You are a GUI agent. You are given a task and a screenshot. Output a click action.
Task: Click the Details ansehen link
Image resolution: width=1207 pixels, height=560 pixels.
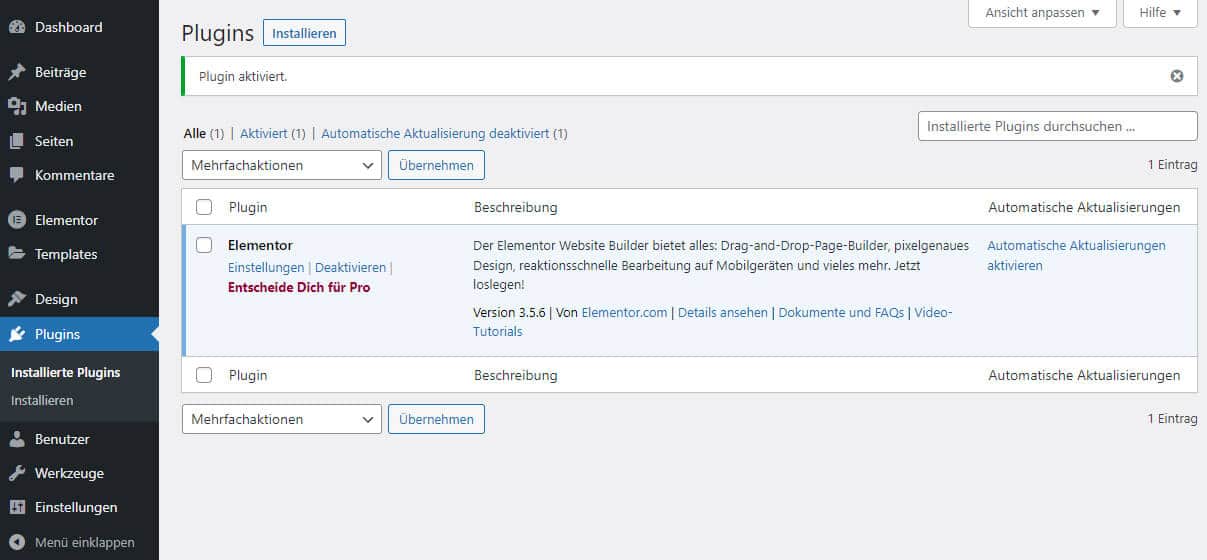pos(723,313)
